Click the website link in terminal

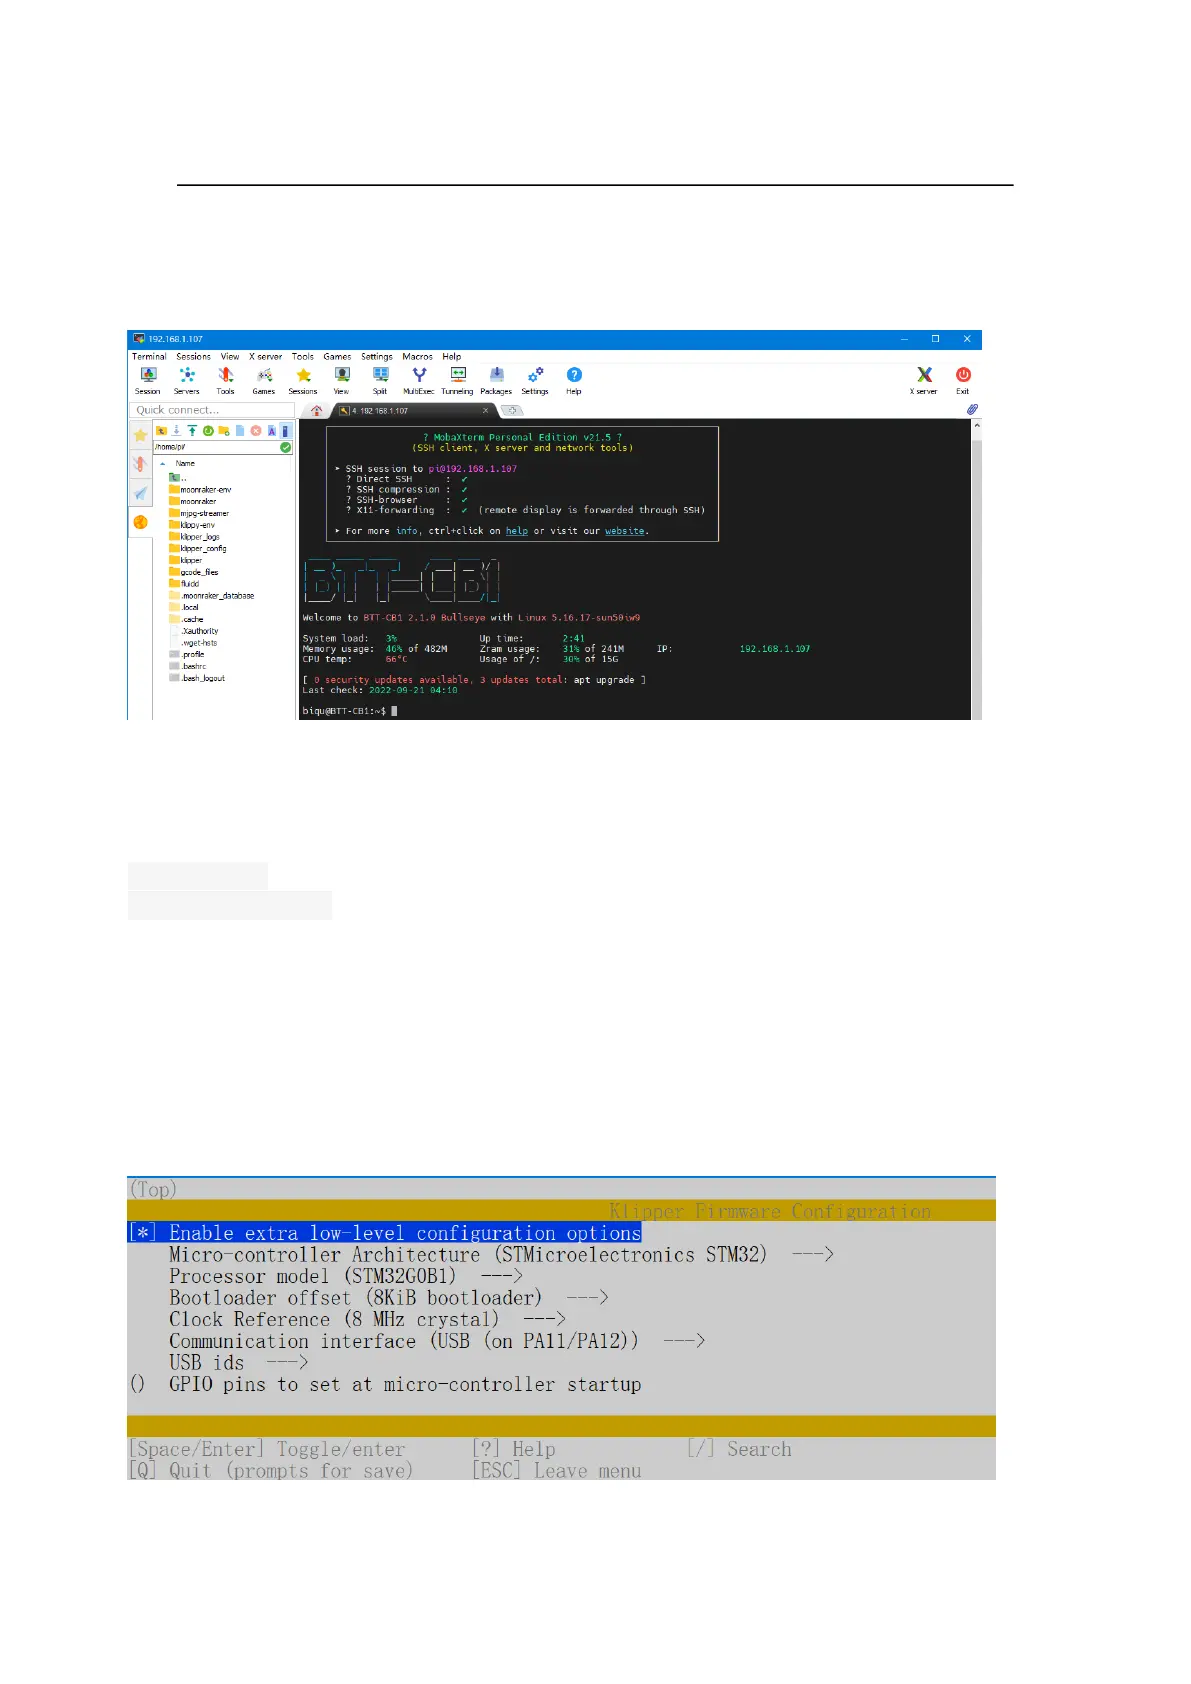tap(624, 531)
